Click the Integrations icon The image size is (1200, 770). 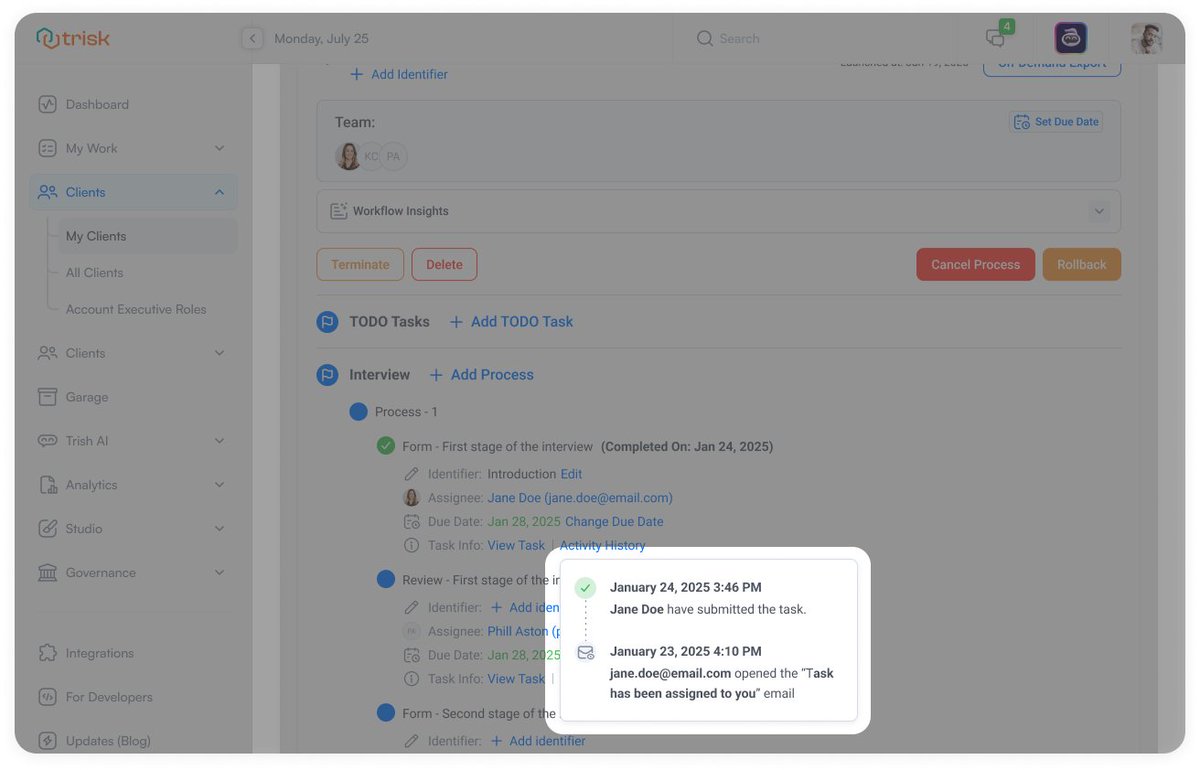[x=46, y=652]
